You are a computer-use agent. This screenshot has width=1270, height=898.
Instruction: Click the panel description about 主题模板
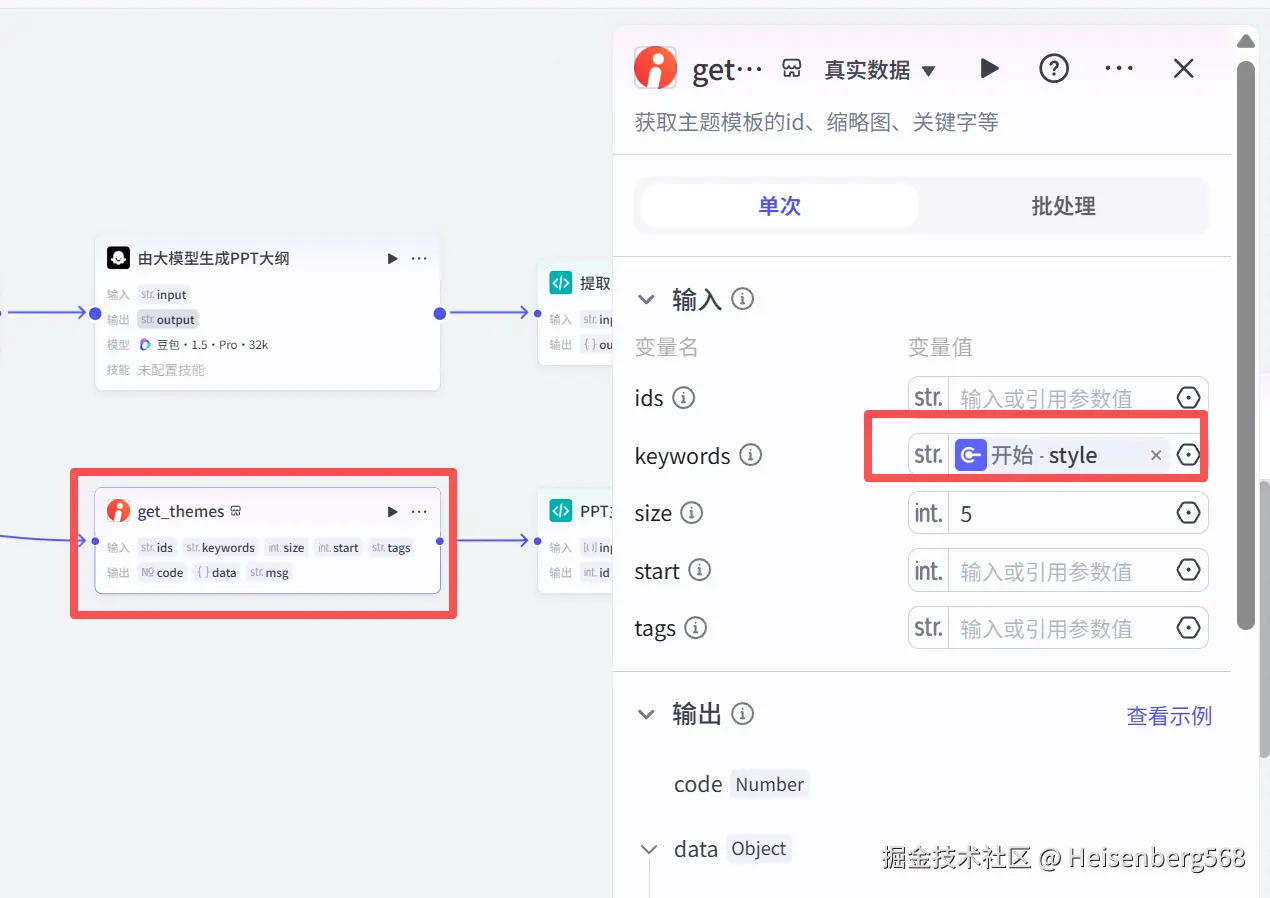click(816, 123)
